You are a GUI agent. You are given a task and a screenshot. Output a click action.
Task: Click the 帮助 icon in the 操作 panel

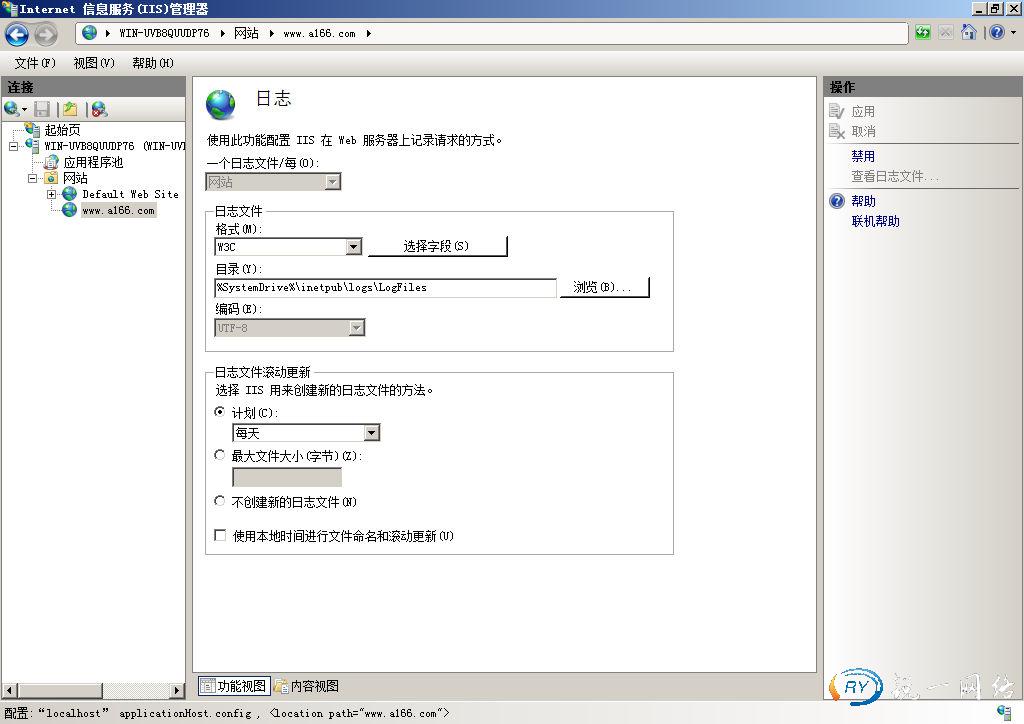pos(837,201)
